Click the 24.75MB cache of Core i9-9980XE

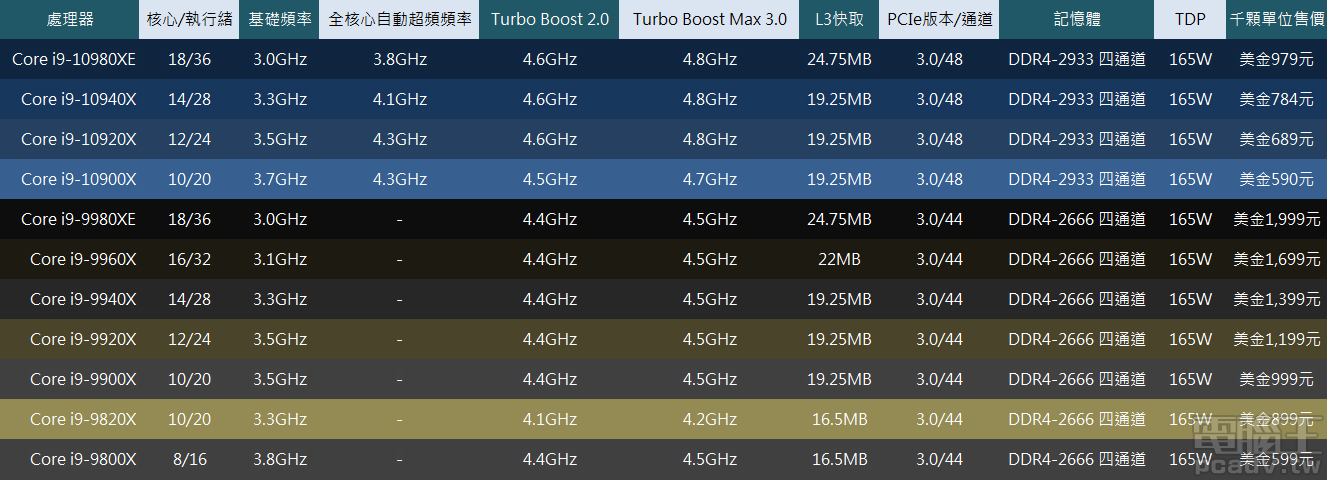click(839, 219)
